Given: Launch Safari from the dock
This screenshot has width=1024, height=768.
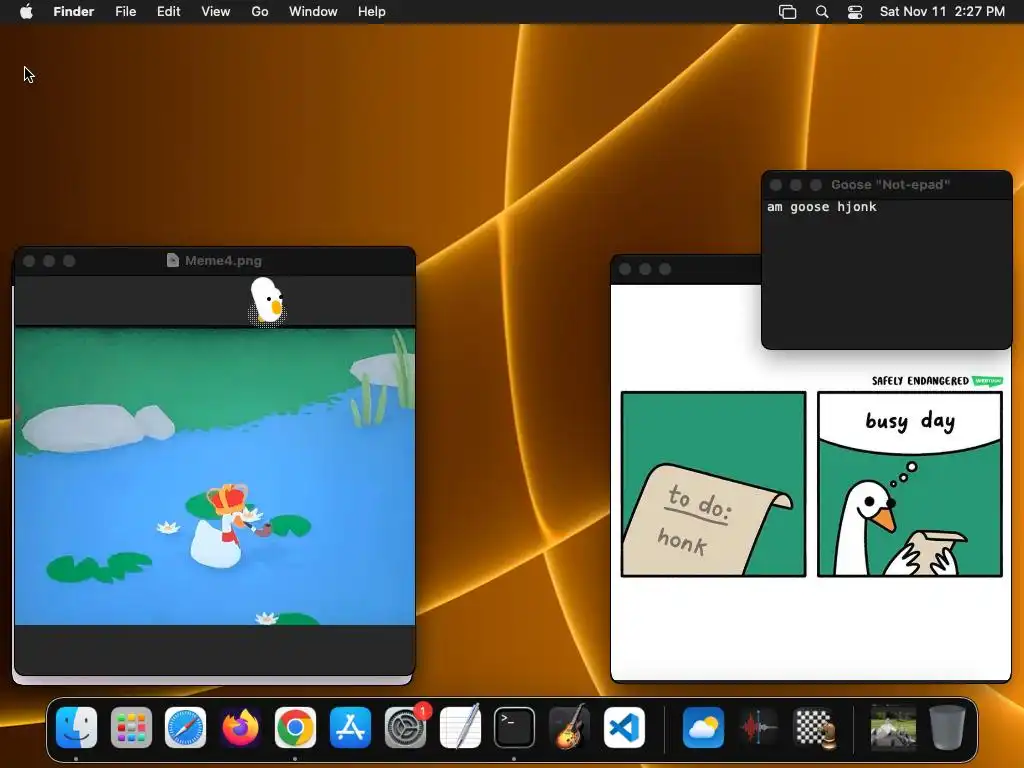Looking at the screenshot, I should pyautogui.click(x=185, y=727).
